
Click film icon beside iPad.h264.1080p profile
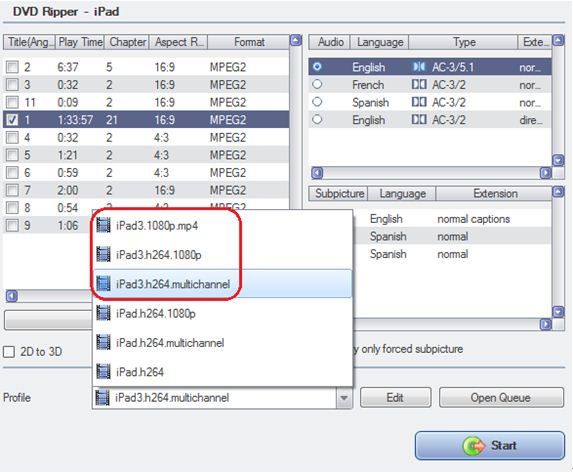(x=103, y=313)
